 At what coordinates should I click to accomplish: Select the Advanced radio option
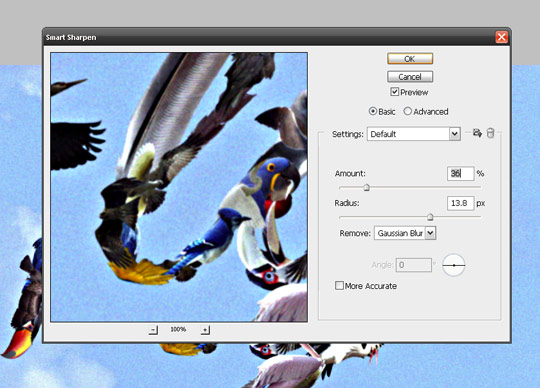[x=407, y=111]
